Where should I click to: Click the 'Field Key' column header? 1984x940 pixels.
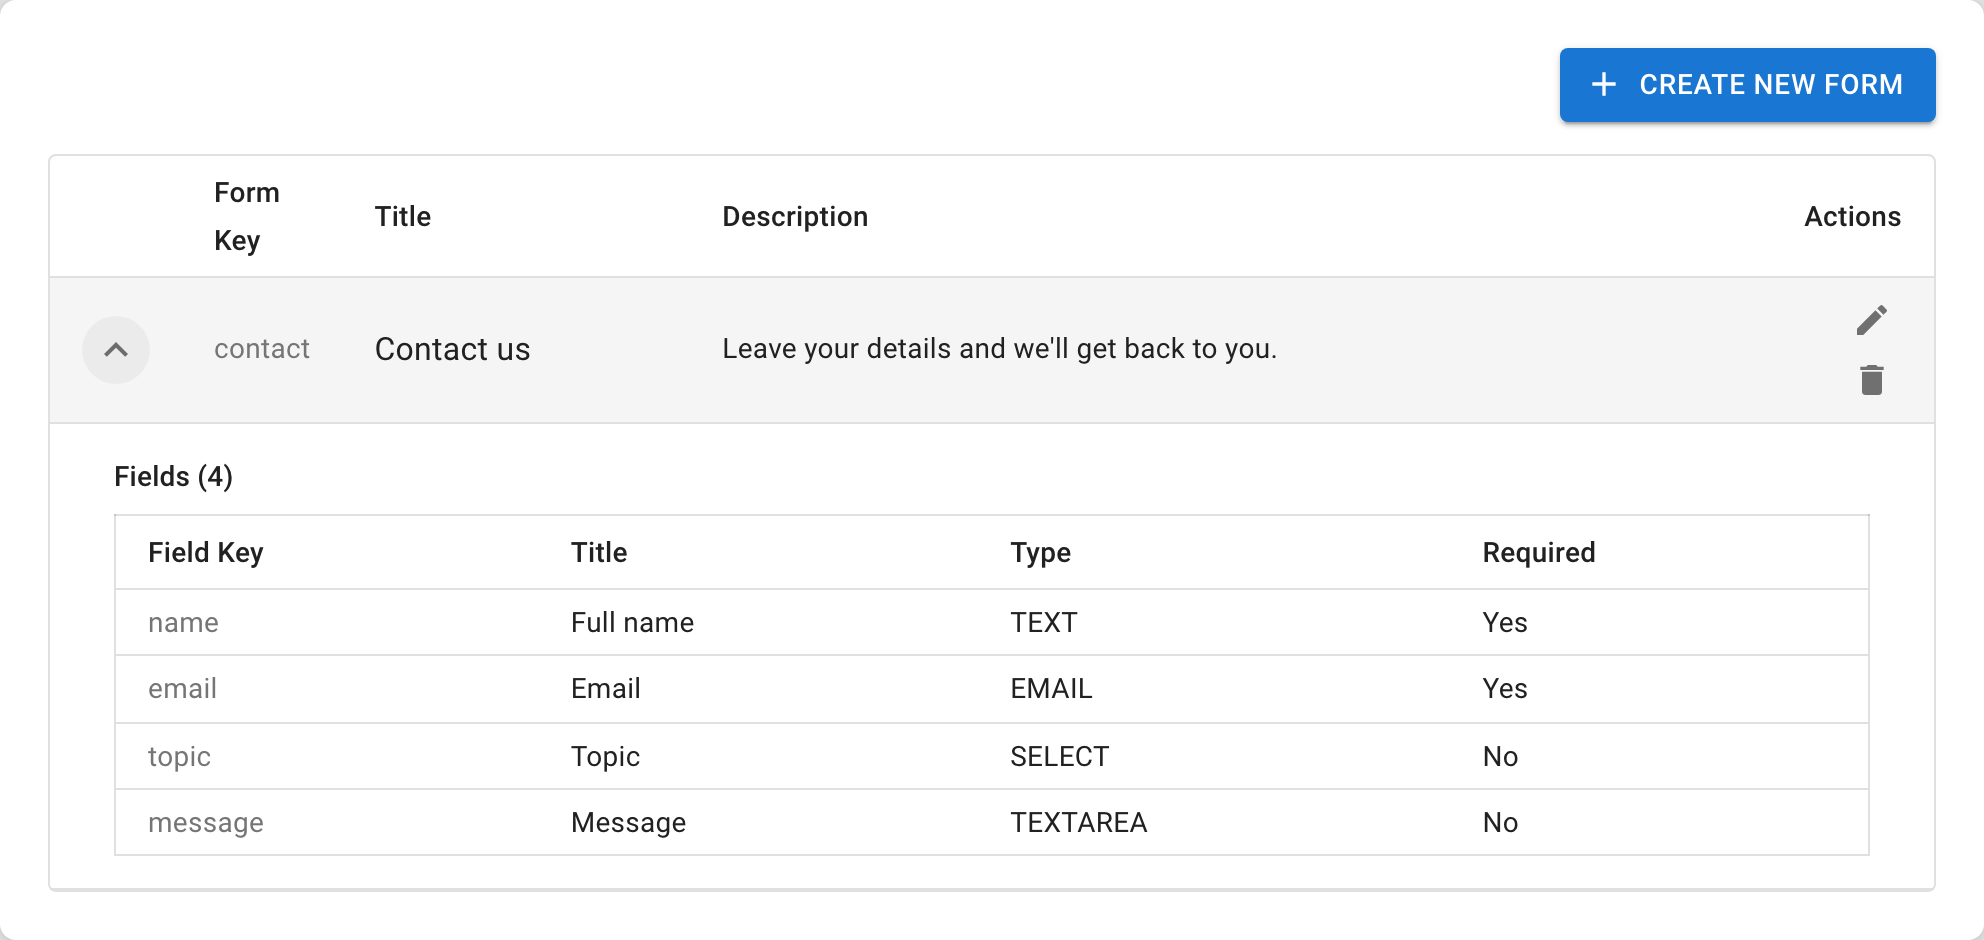pos(206,552)
